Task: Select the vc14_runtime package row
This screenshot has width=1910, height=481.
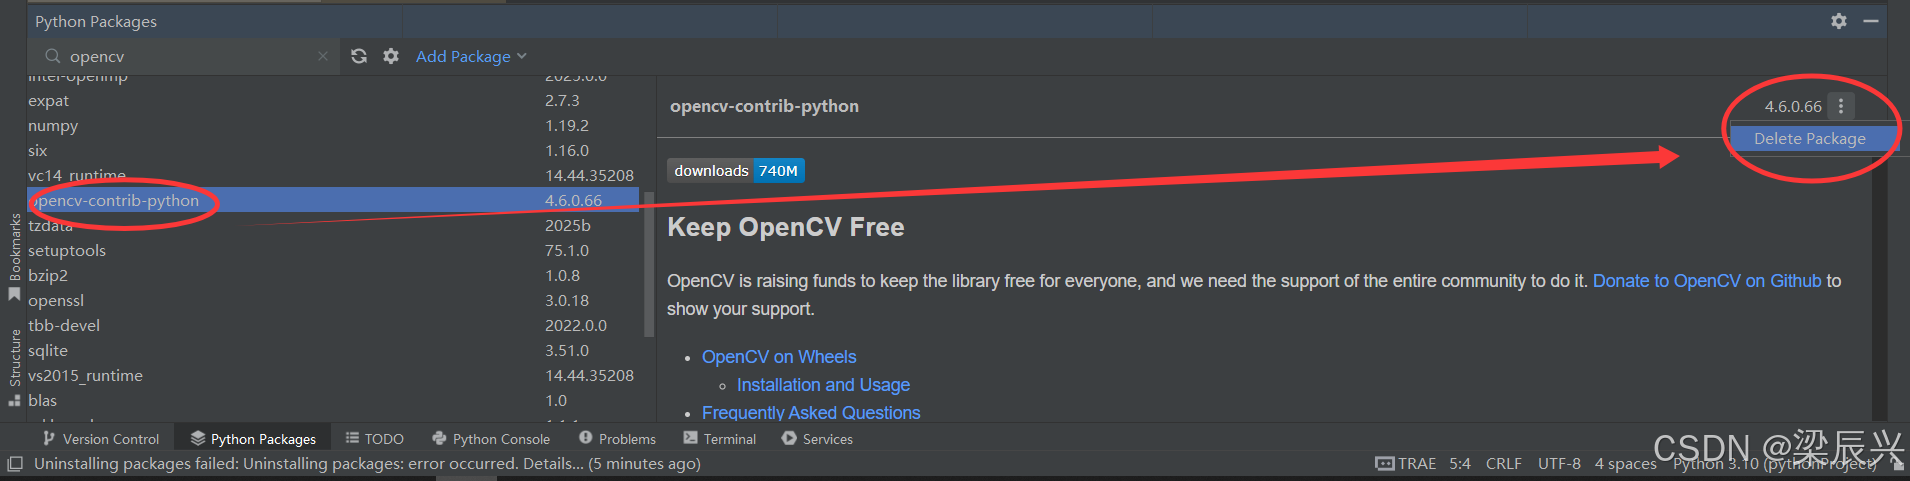Action: pos(333,175)
